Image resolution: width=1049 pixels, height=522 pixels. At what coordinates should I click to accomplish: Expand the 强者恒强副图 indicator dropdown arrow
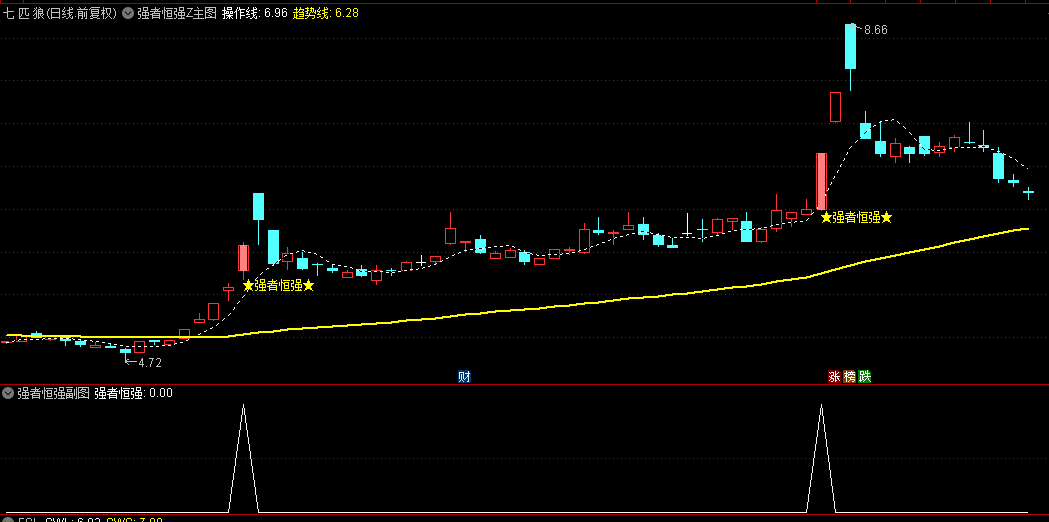pyautogui.click(x=9, y=393)
